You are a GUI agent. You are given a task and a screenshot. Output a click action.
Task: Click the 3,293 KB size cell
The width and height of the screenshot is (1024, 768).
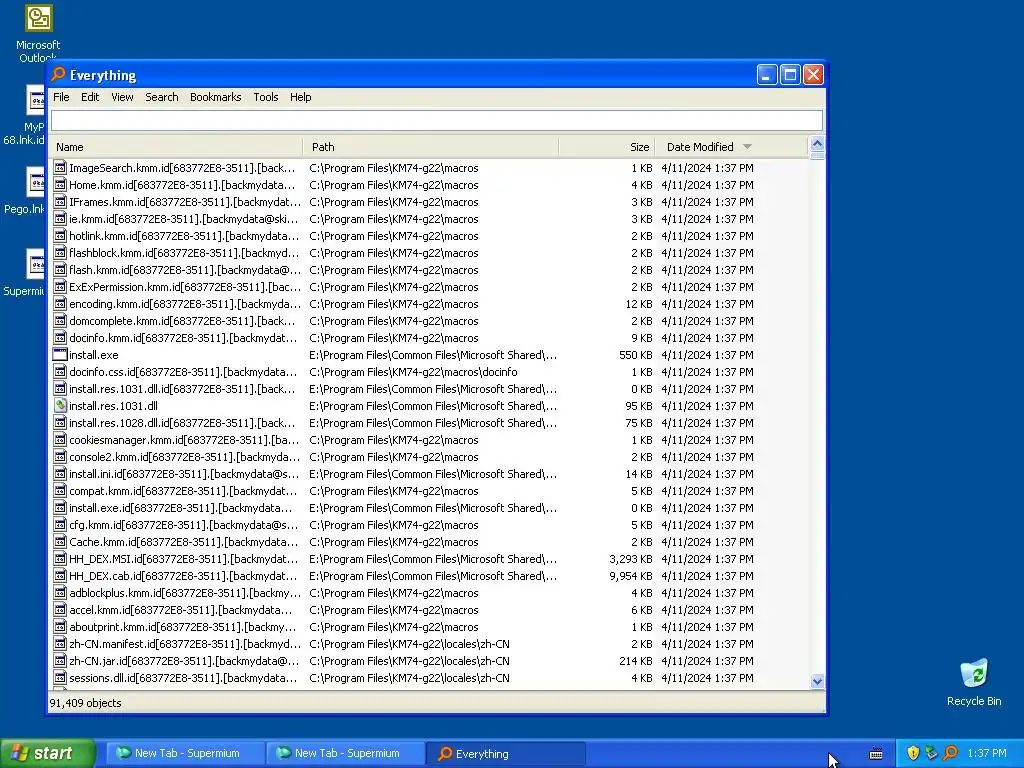point(631,559)
